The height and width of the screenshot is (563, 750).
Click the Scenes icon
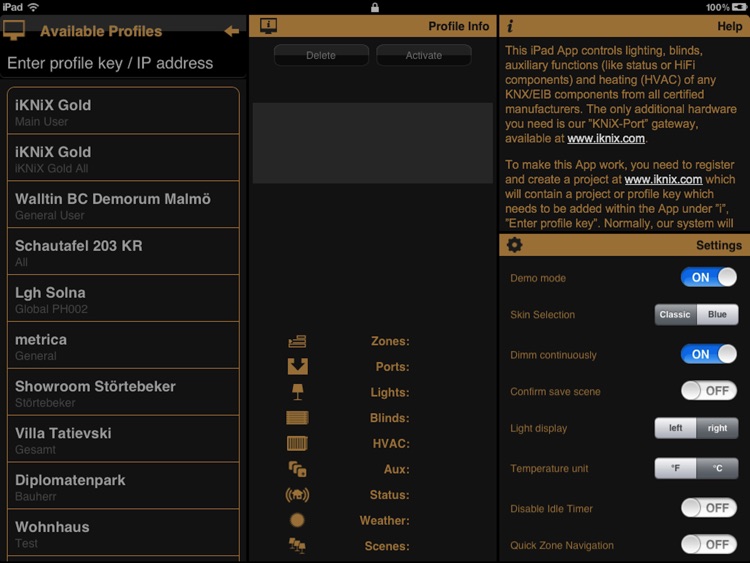pos(297,546)
